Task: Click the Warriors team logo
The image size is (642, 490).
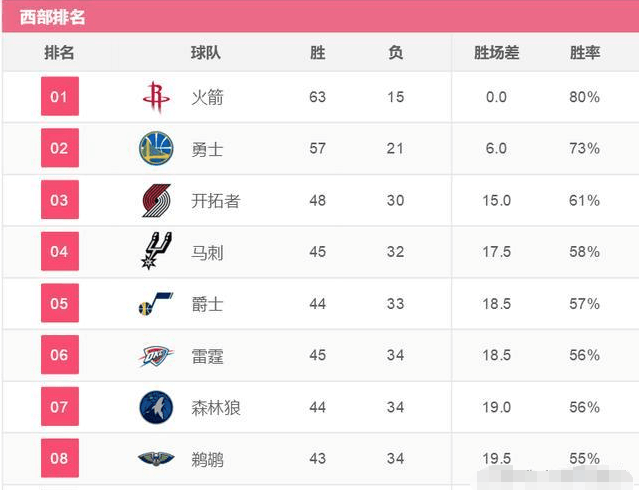Action: tap(156, 148)
